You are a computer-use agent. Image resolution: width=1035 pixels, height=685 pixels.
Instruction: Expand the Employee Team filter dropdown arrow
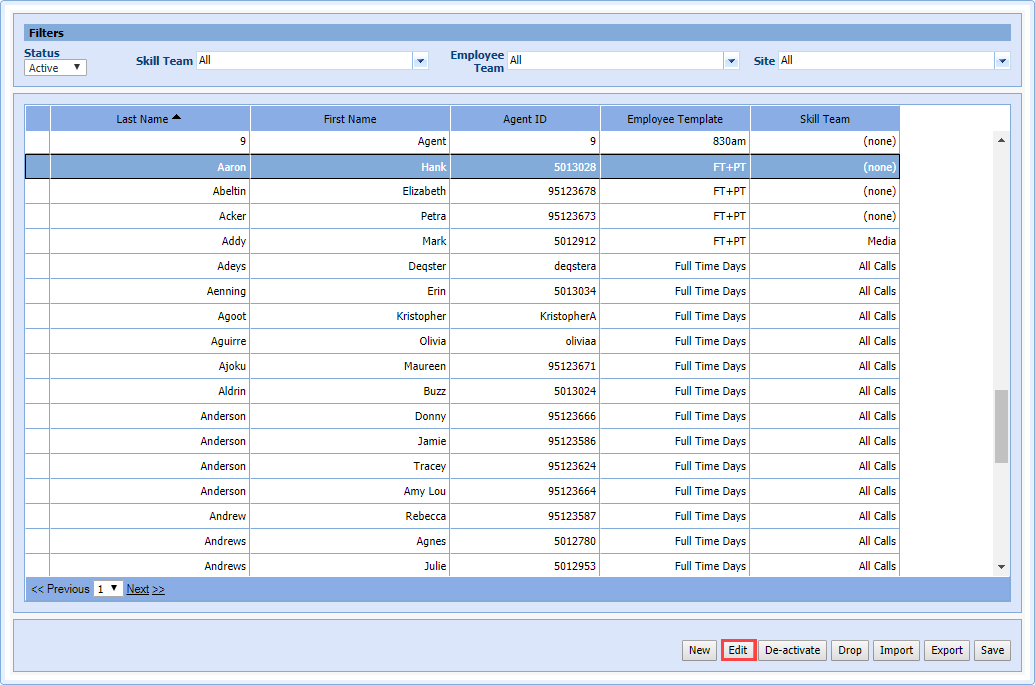pos(731,61)
